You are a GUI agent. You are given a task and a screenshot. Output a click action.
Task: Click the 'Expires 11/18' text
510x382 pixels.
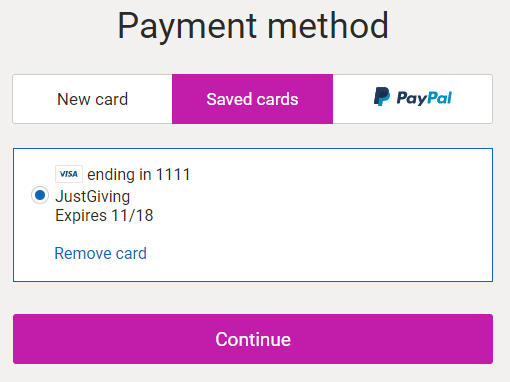(x=104, y=215)
